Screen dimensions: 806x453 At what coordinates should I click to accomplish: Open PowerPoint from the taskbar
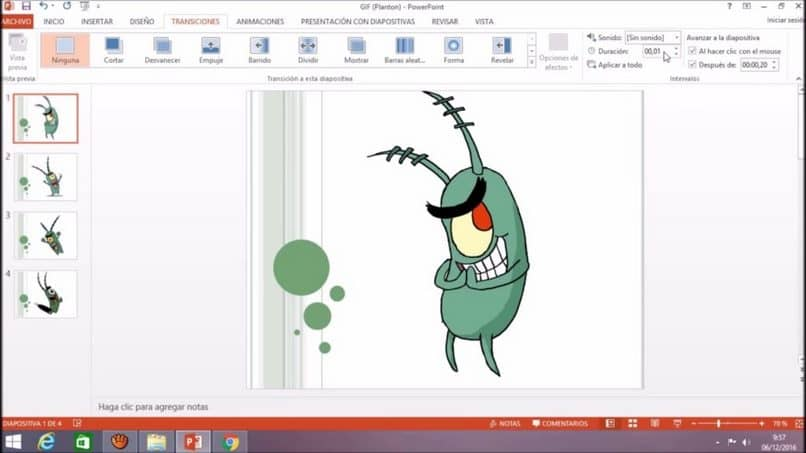193,442
